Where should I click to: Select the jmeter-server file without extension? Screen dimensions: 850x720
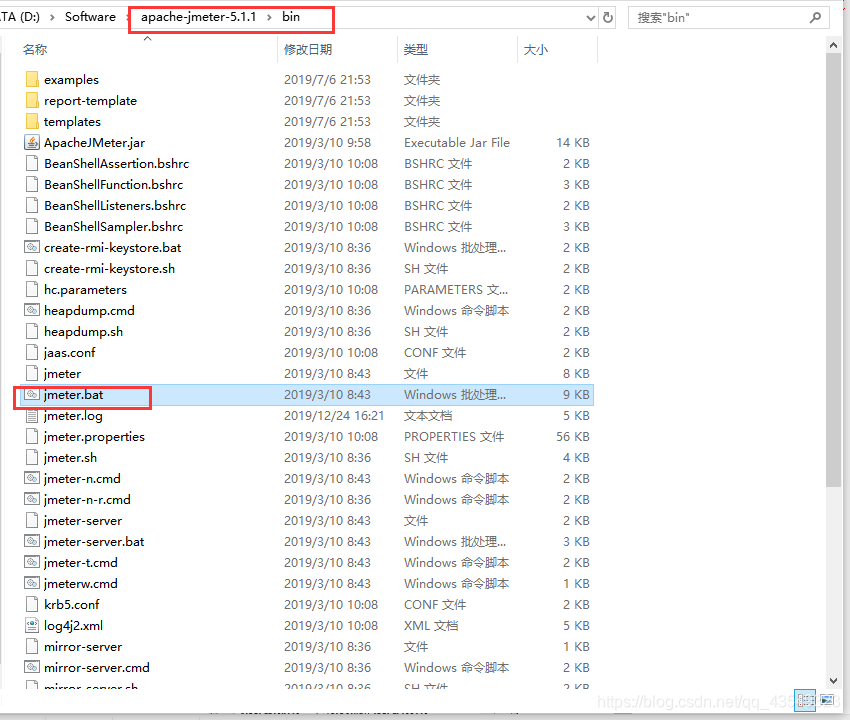pyautogui.click(x=83, y=520)
